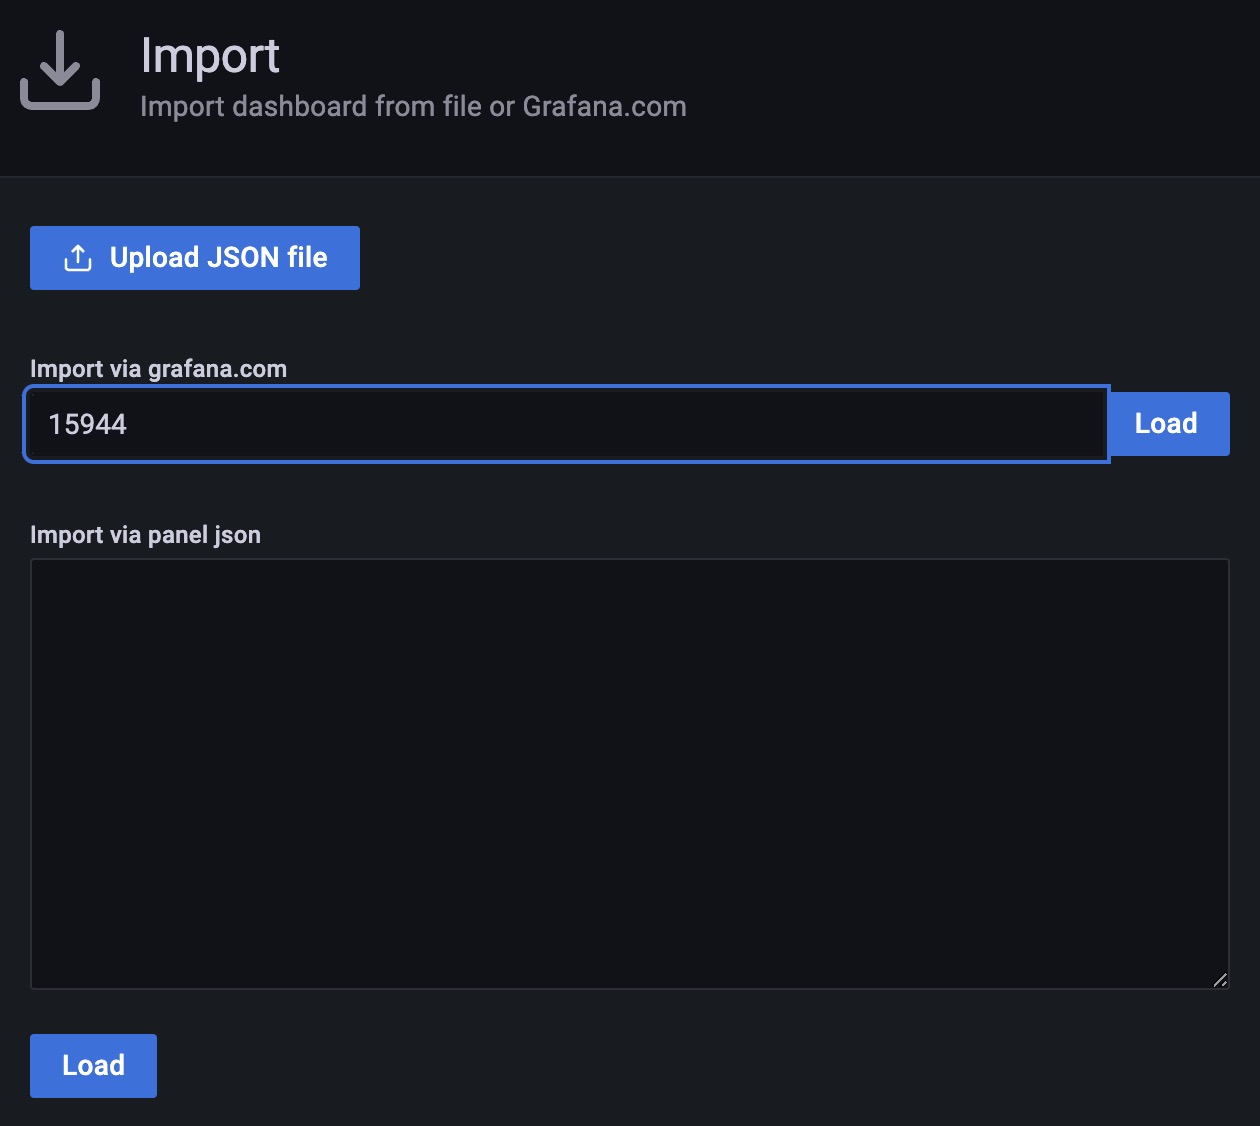
Task: Grab the text area resize handle
Action: pyautogui.click(x=1220, y=980)
